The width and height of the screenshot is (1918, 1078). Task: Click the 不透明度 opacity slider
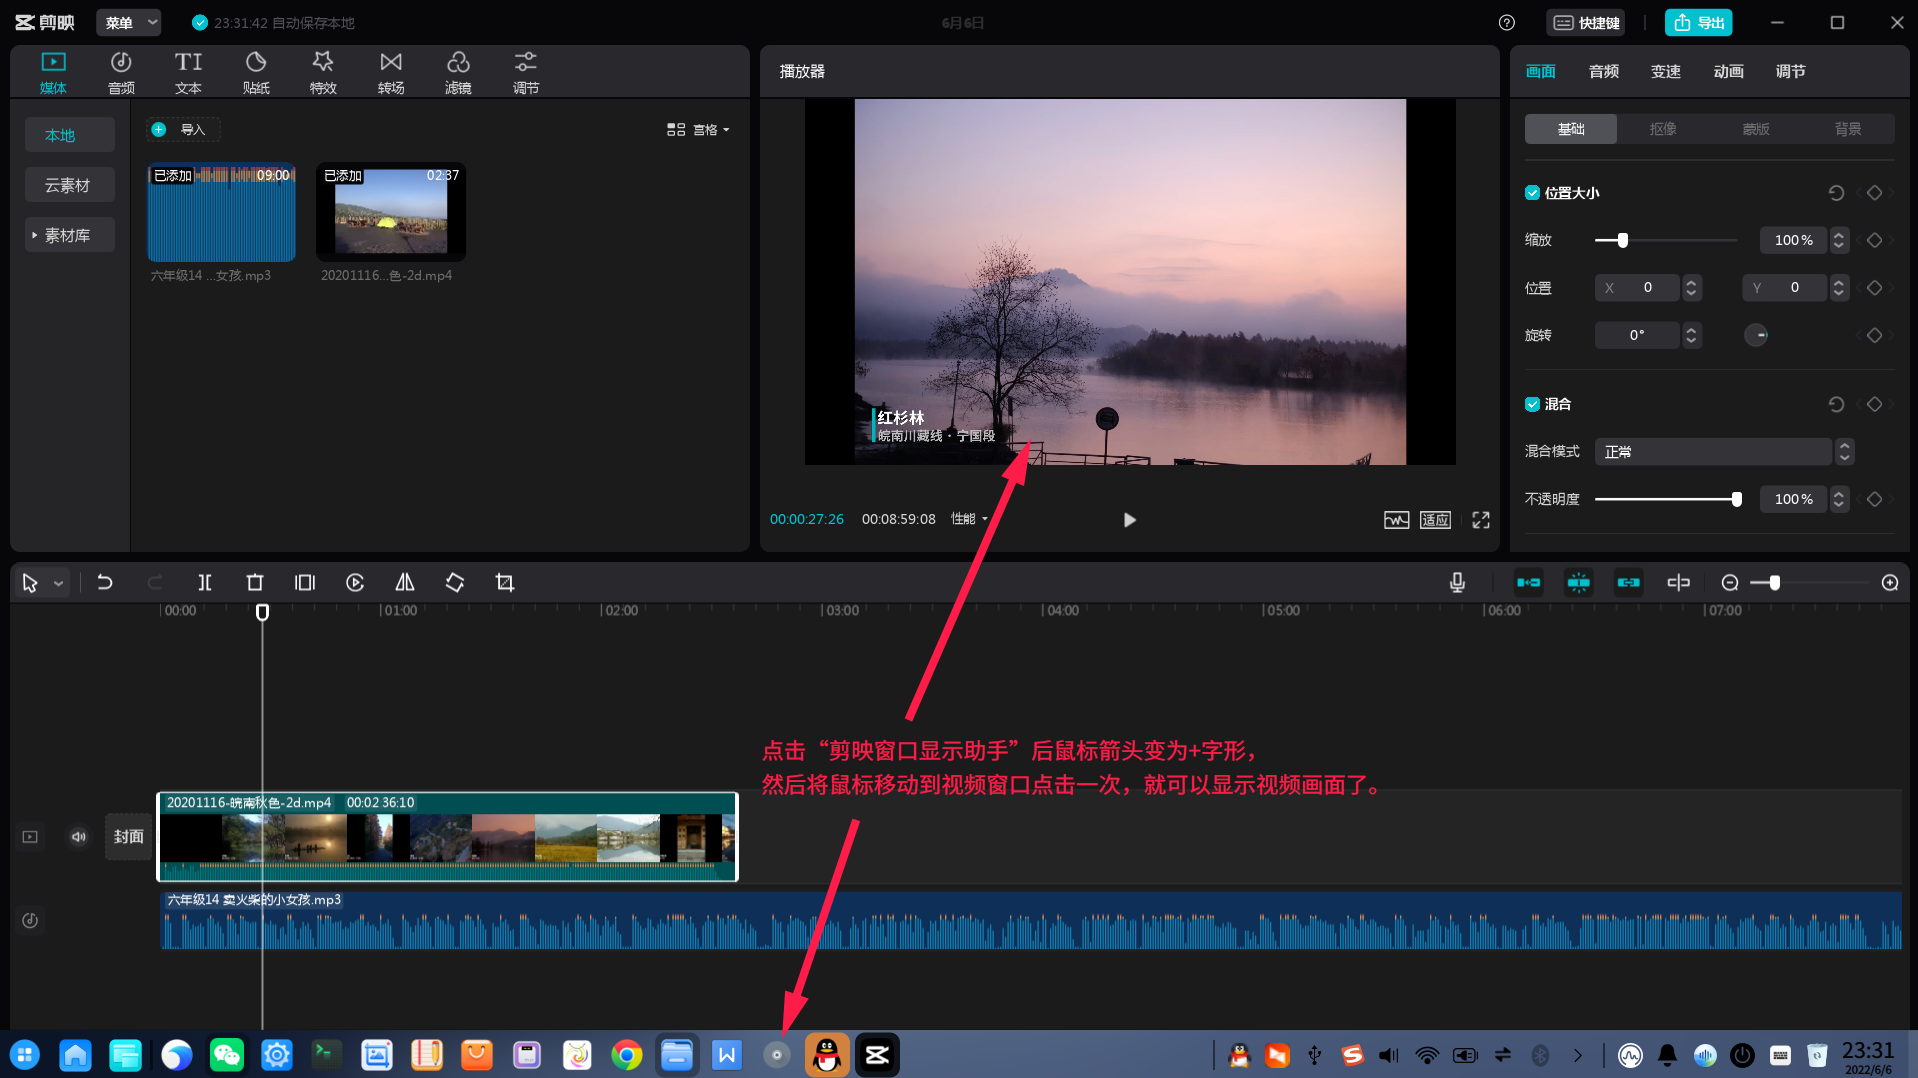point(1667,498)
